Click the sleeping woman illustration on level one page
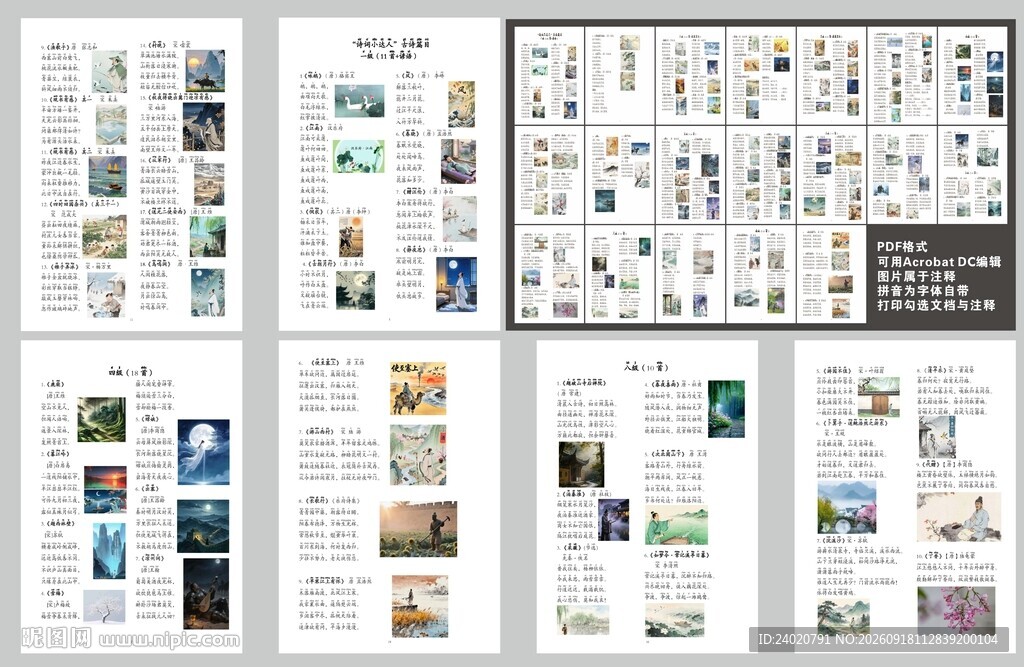Screen dimensions: 1024x667 [x=458, y=161]
